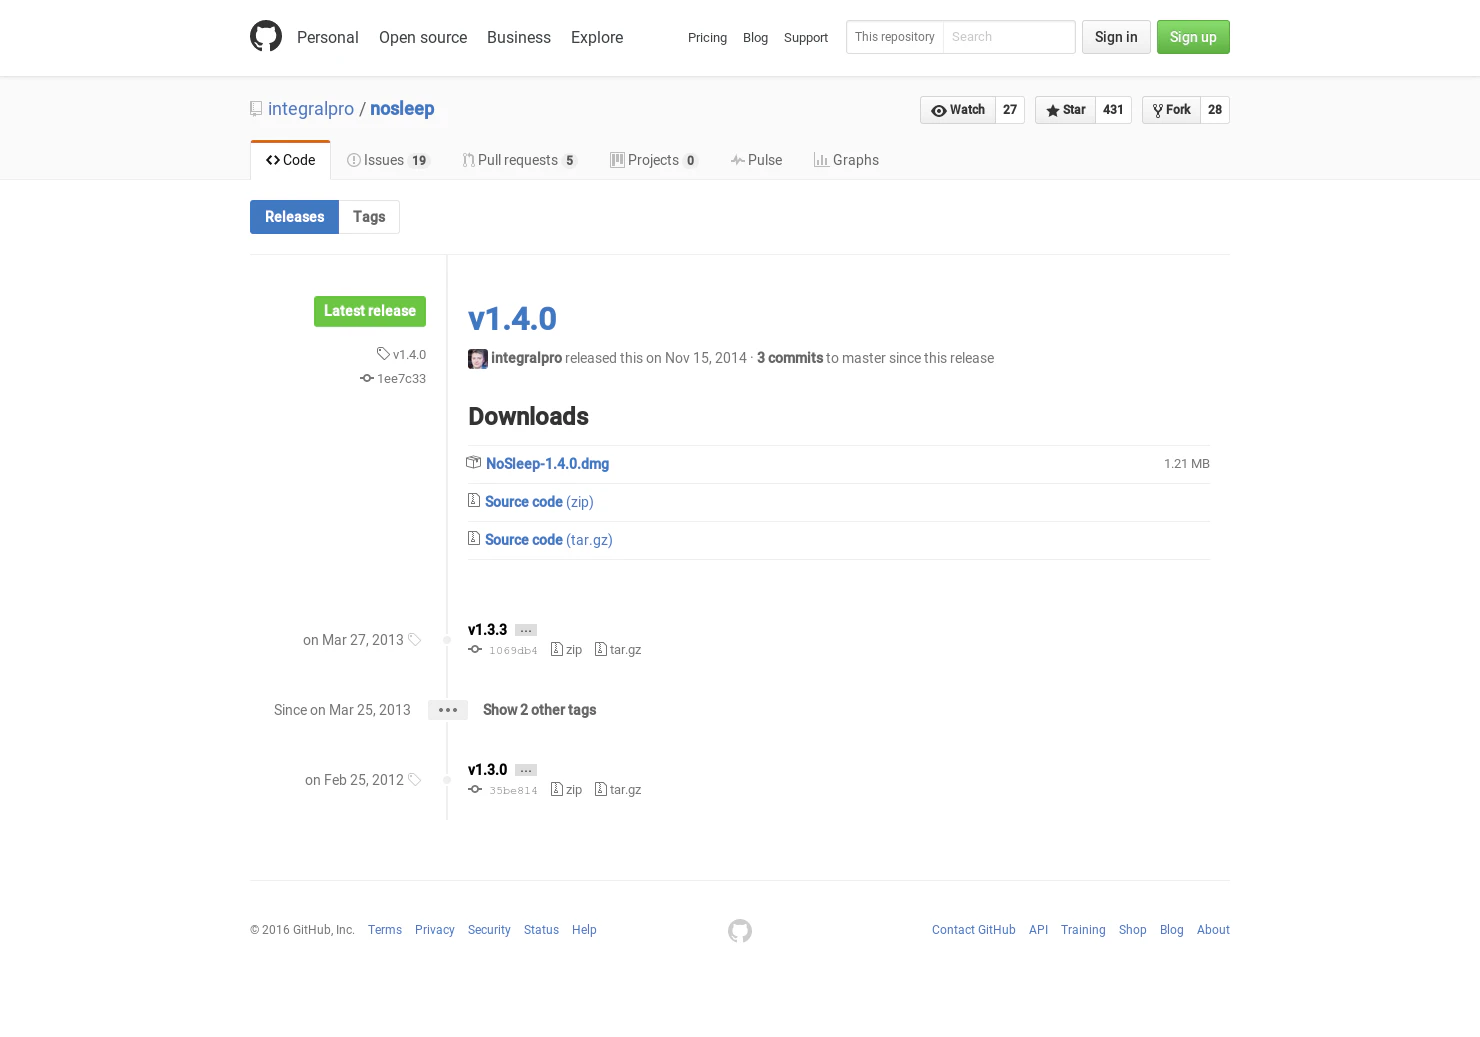Click the dmg package icon
The image size is (1480, 1037).
pyautogui.click(x=474, y=462)
